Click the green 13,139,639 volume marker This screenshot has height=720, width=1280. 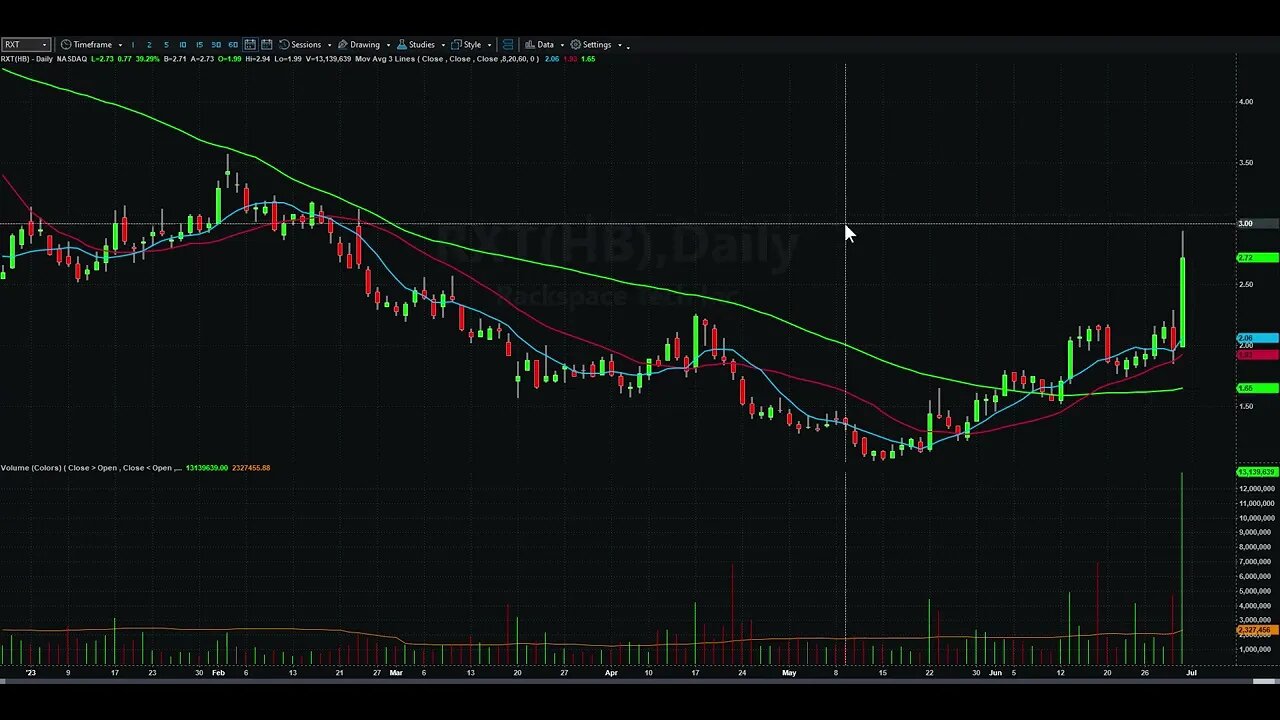tap(1257, 472)
